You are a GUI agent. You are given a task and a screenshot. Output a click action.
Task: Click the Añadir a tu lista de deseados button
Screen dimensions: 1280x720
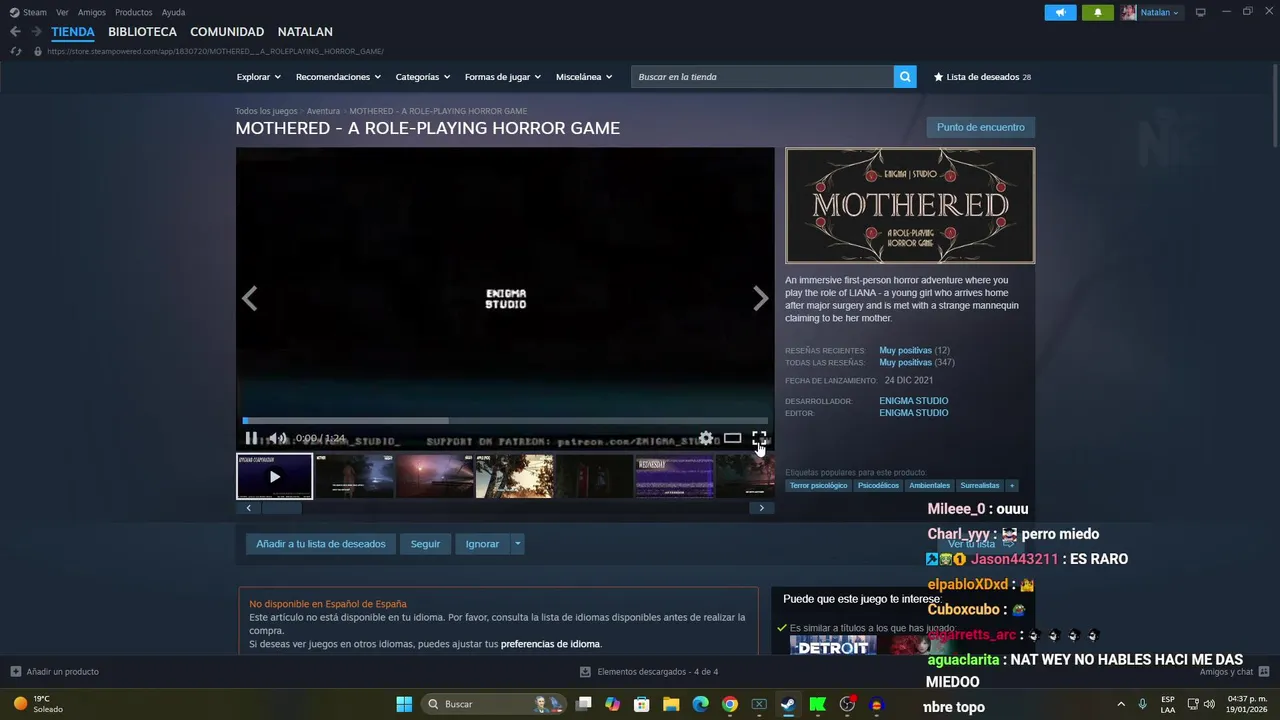pyautogui.click(x=320, y=544)
